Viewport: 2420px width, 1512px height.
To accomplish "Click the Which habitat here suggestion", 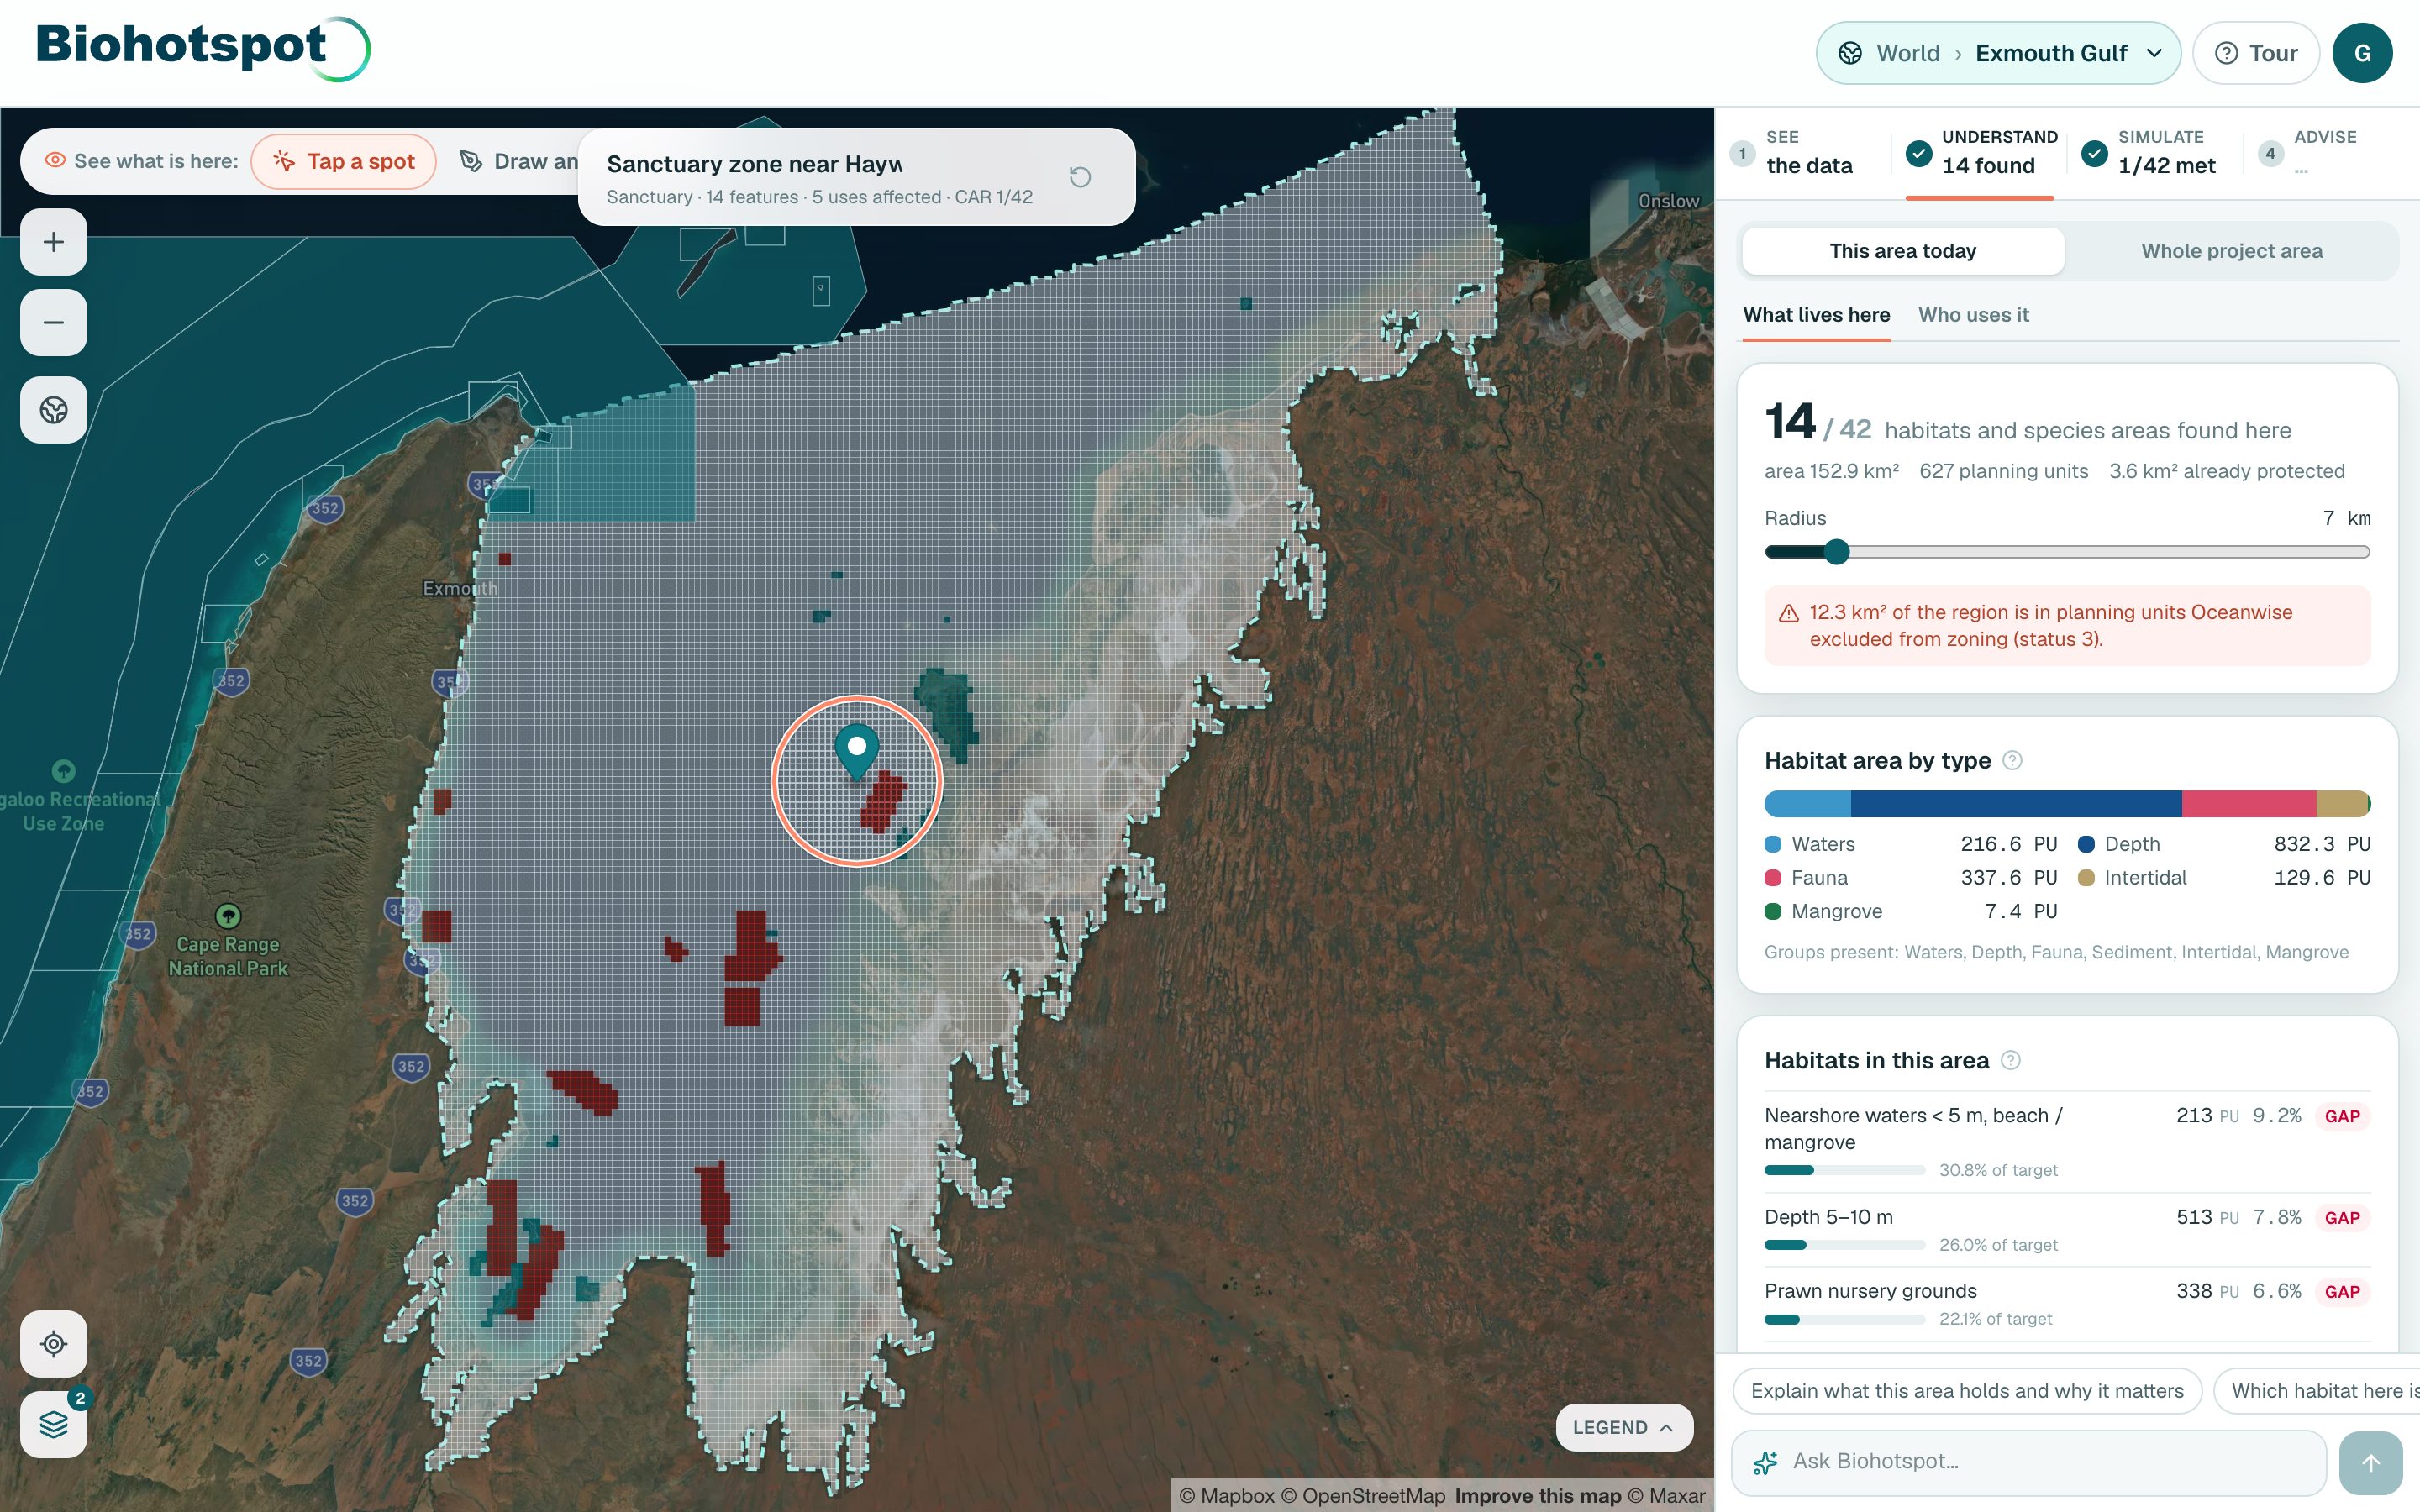I will (x=2317, y=1391).
